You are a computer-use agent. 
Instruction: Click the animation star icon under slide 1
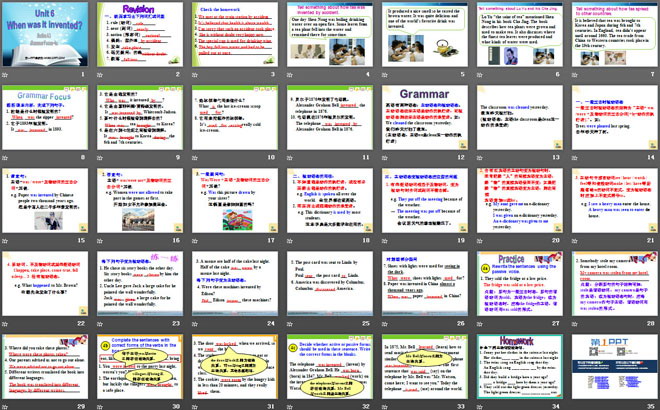click(5, 75)
